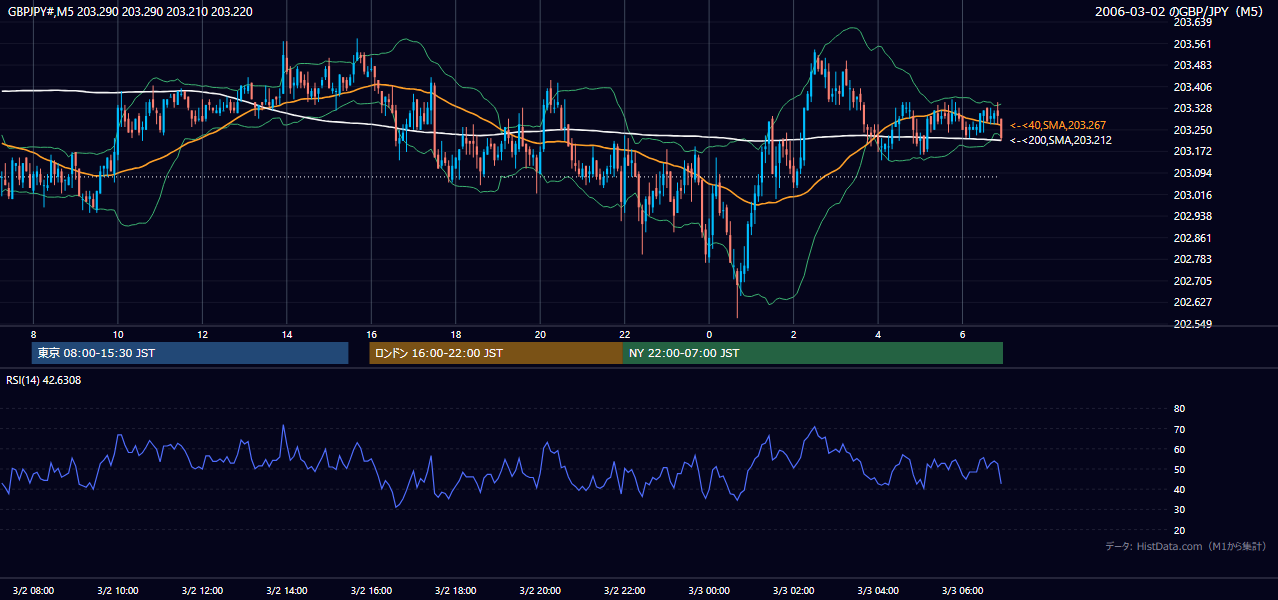The height and width of the screenshot is (600, 1278).
Task: Click the 203.094 price axis label
Action: point(1192,173)
